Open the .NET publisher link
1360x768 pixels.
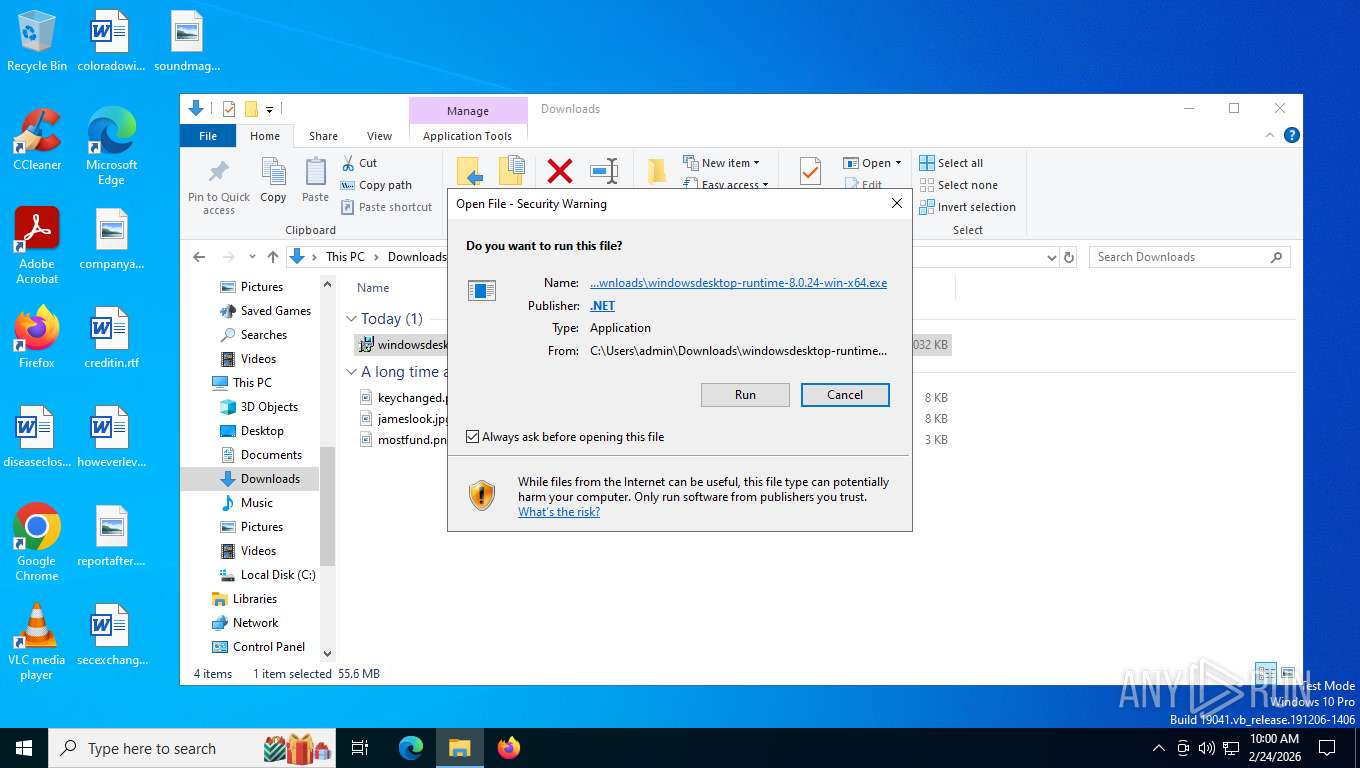click(x=602, y=306)
